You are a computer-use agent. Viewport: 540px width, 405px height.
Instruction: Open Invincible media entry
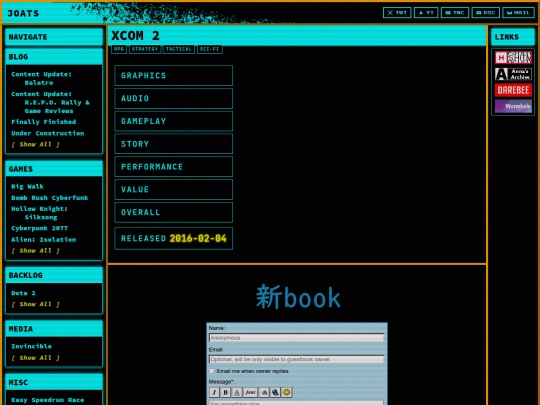click(x=31, y=346)
